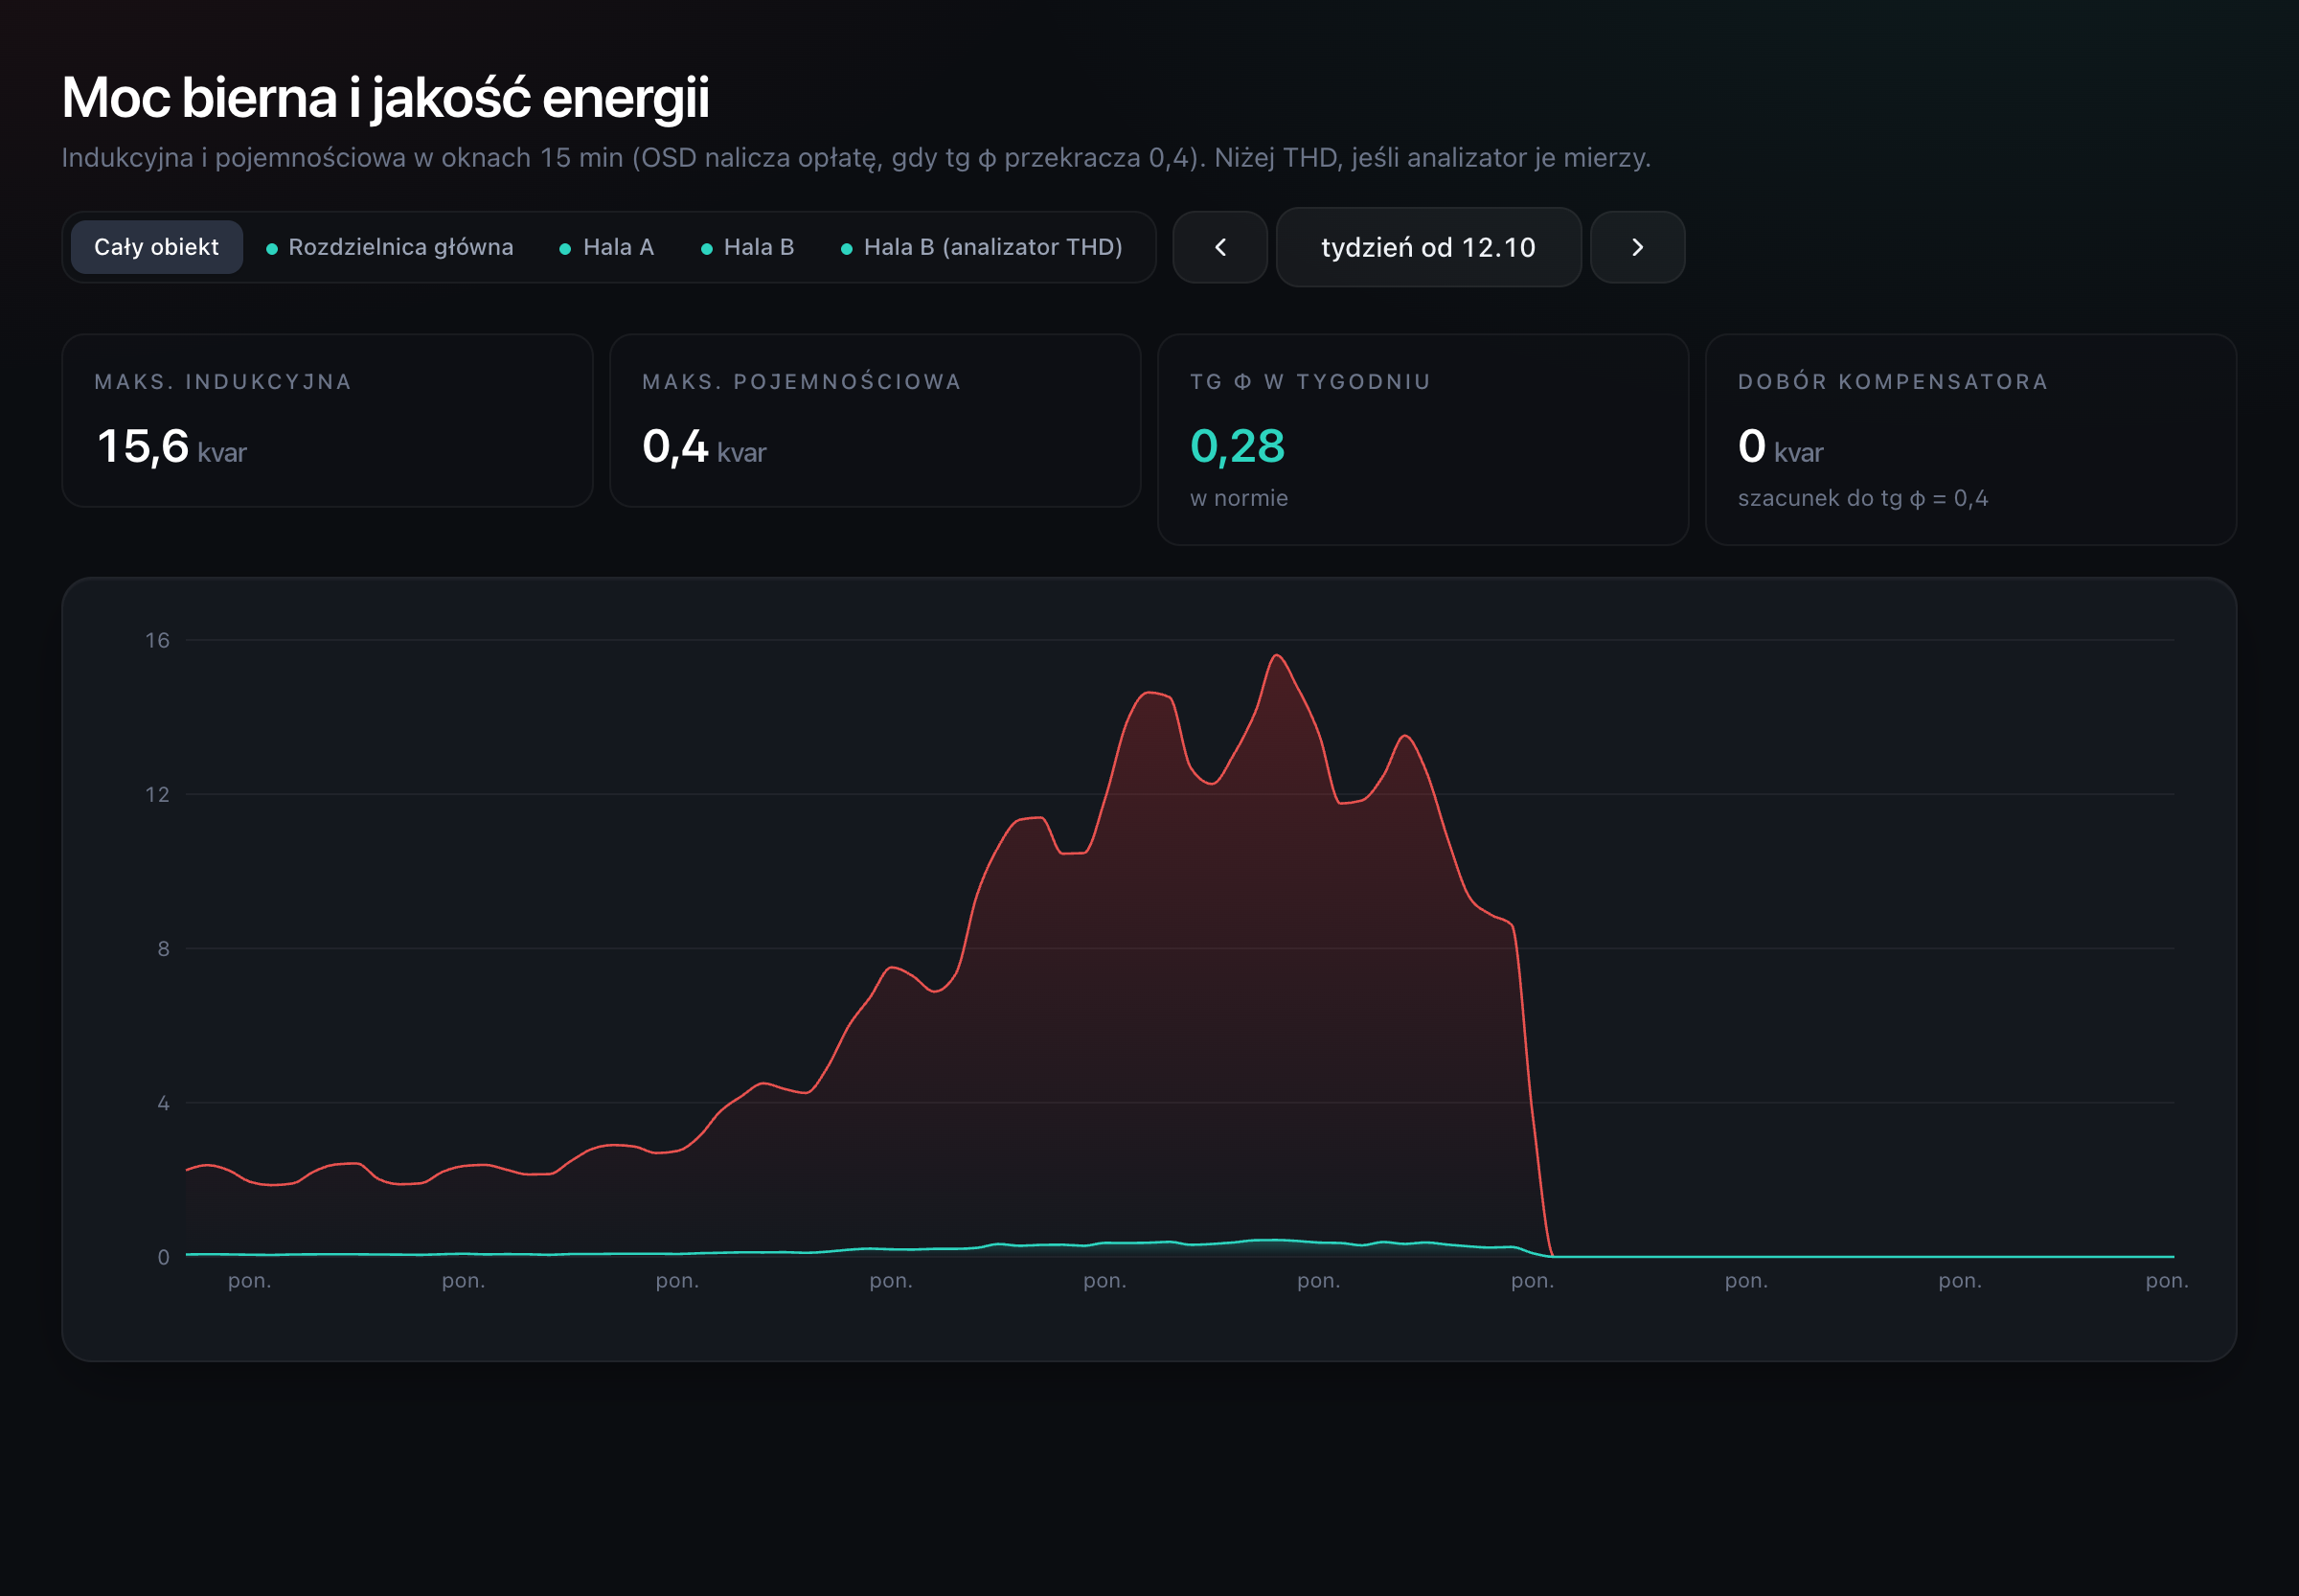Open the 'tydzień od 12.10' week picker

1428,247
